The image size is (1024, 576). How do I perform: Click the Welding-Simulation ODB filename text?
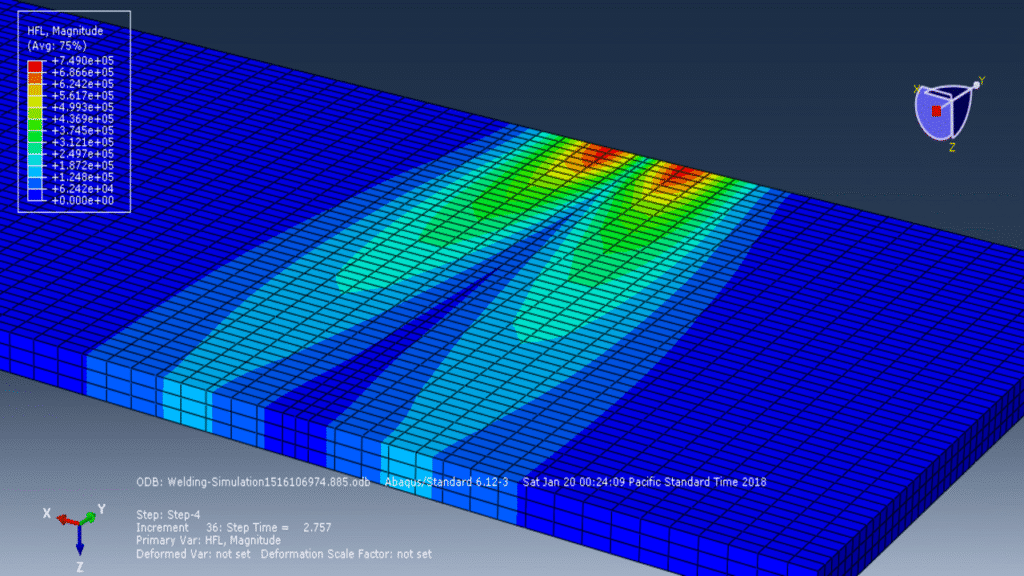tap(250, 481)
